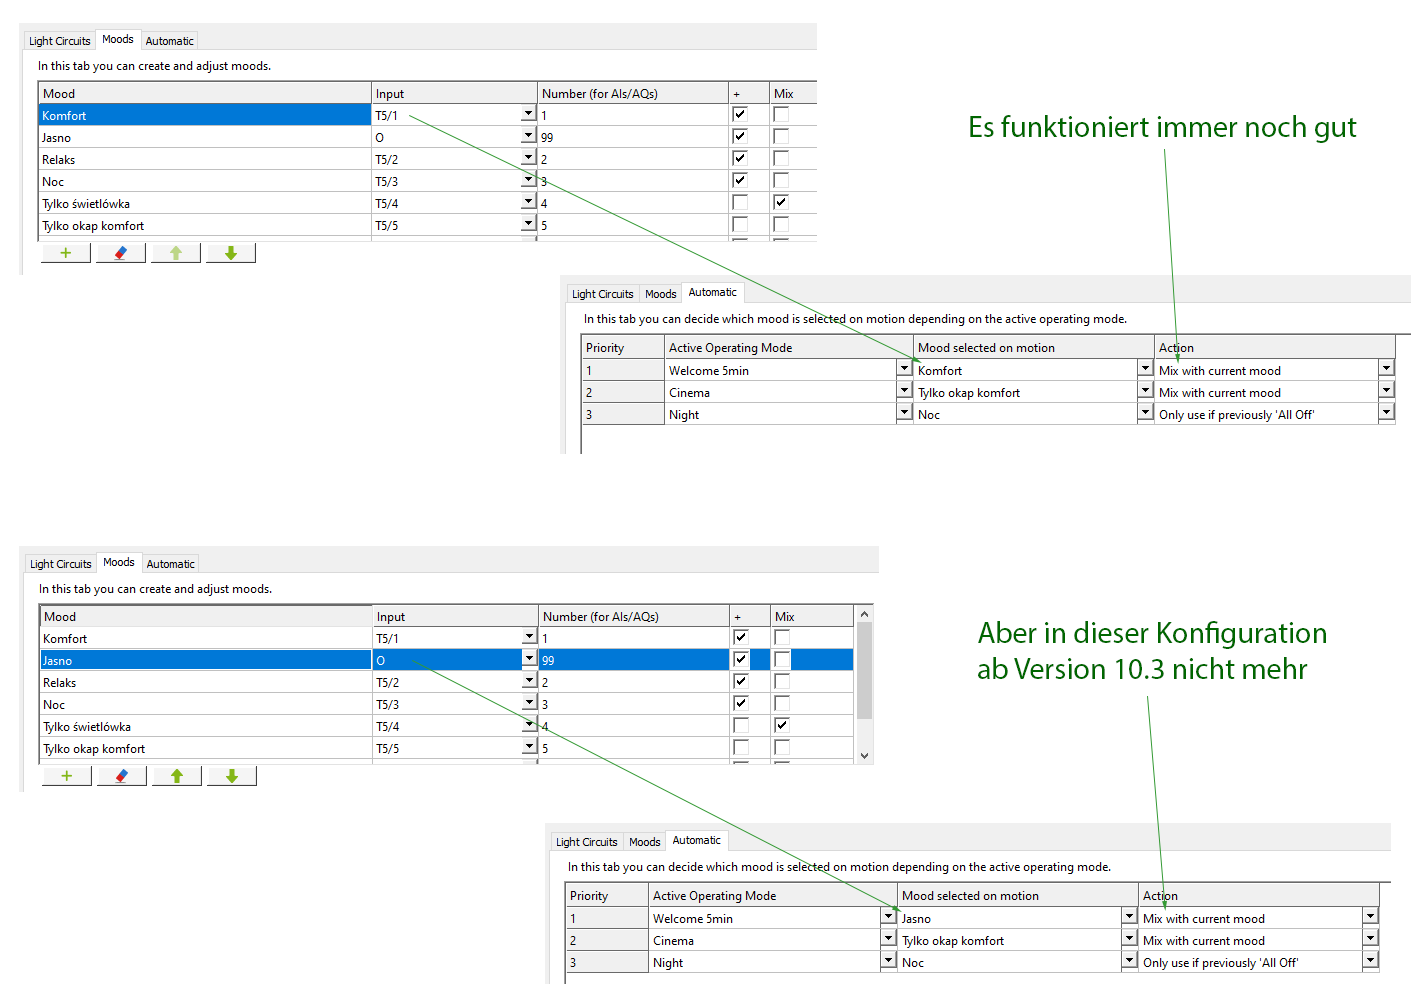
Task: Click the Mood column header in the upper Moods panel
Action: [x=205, y=93]
